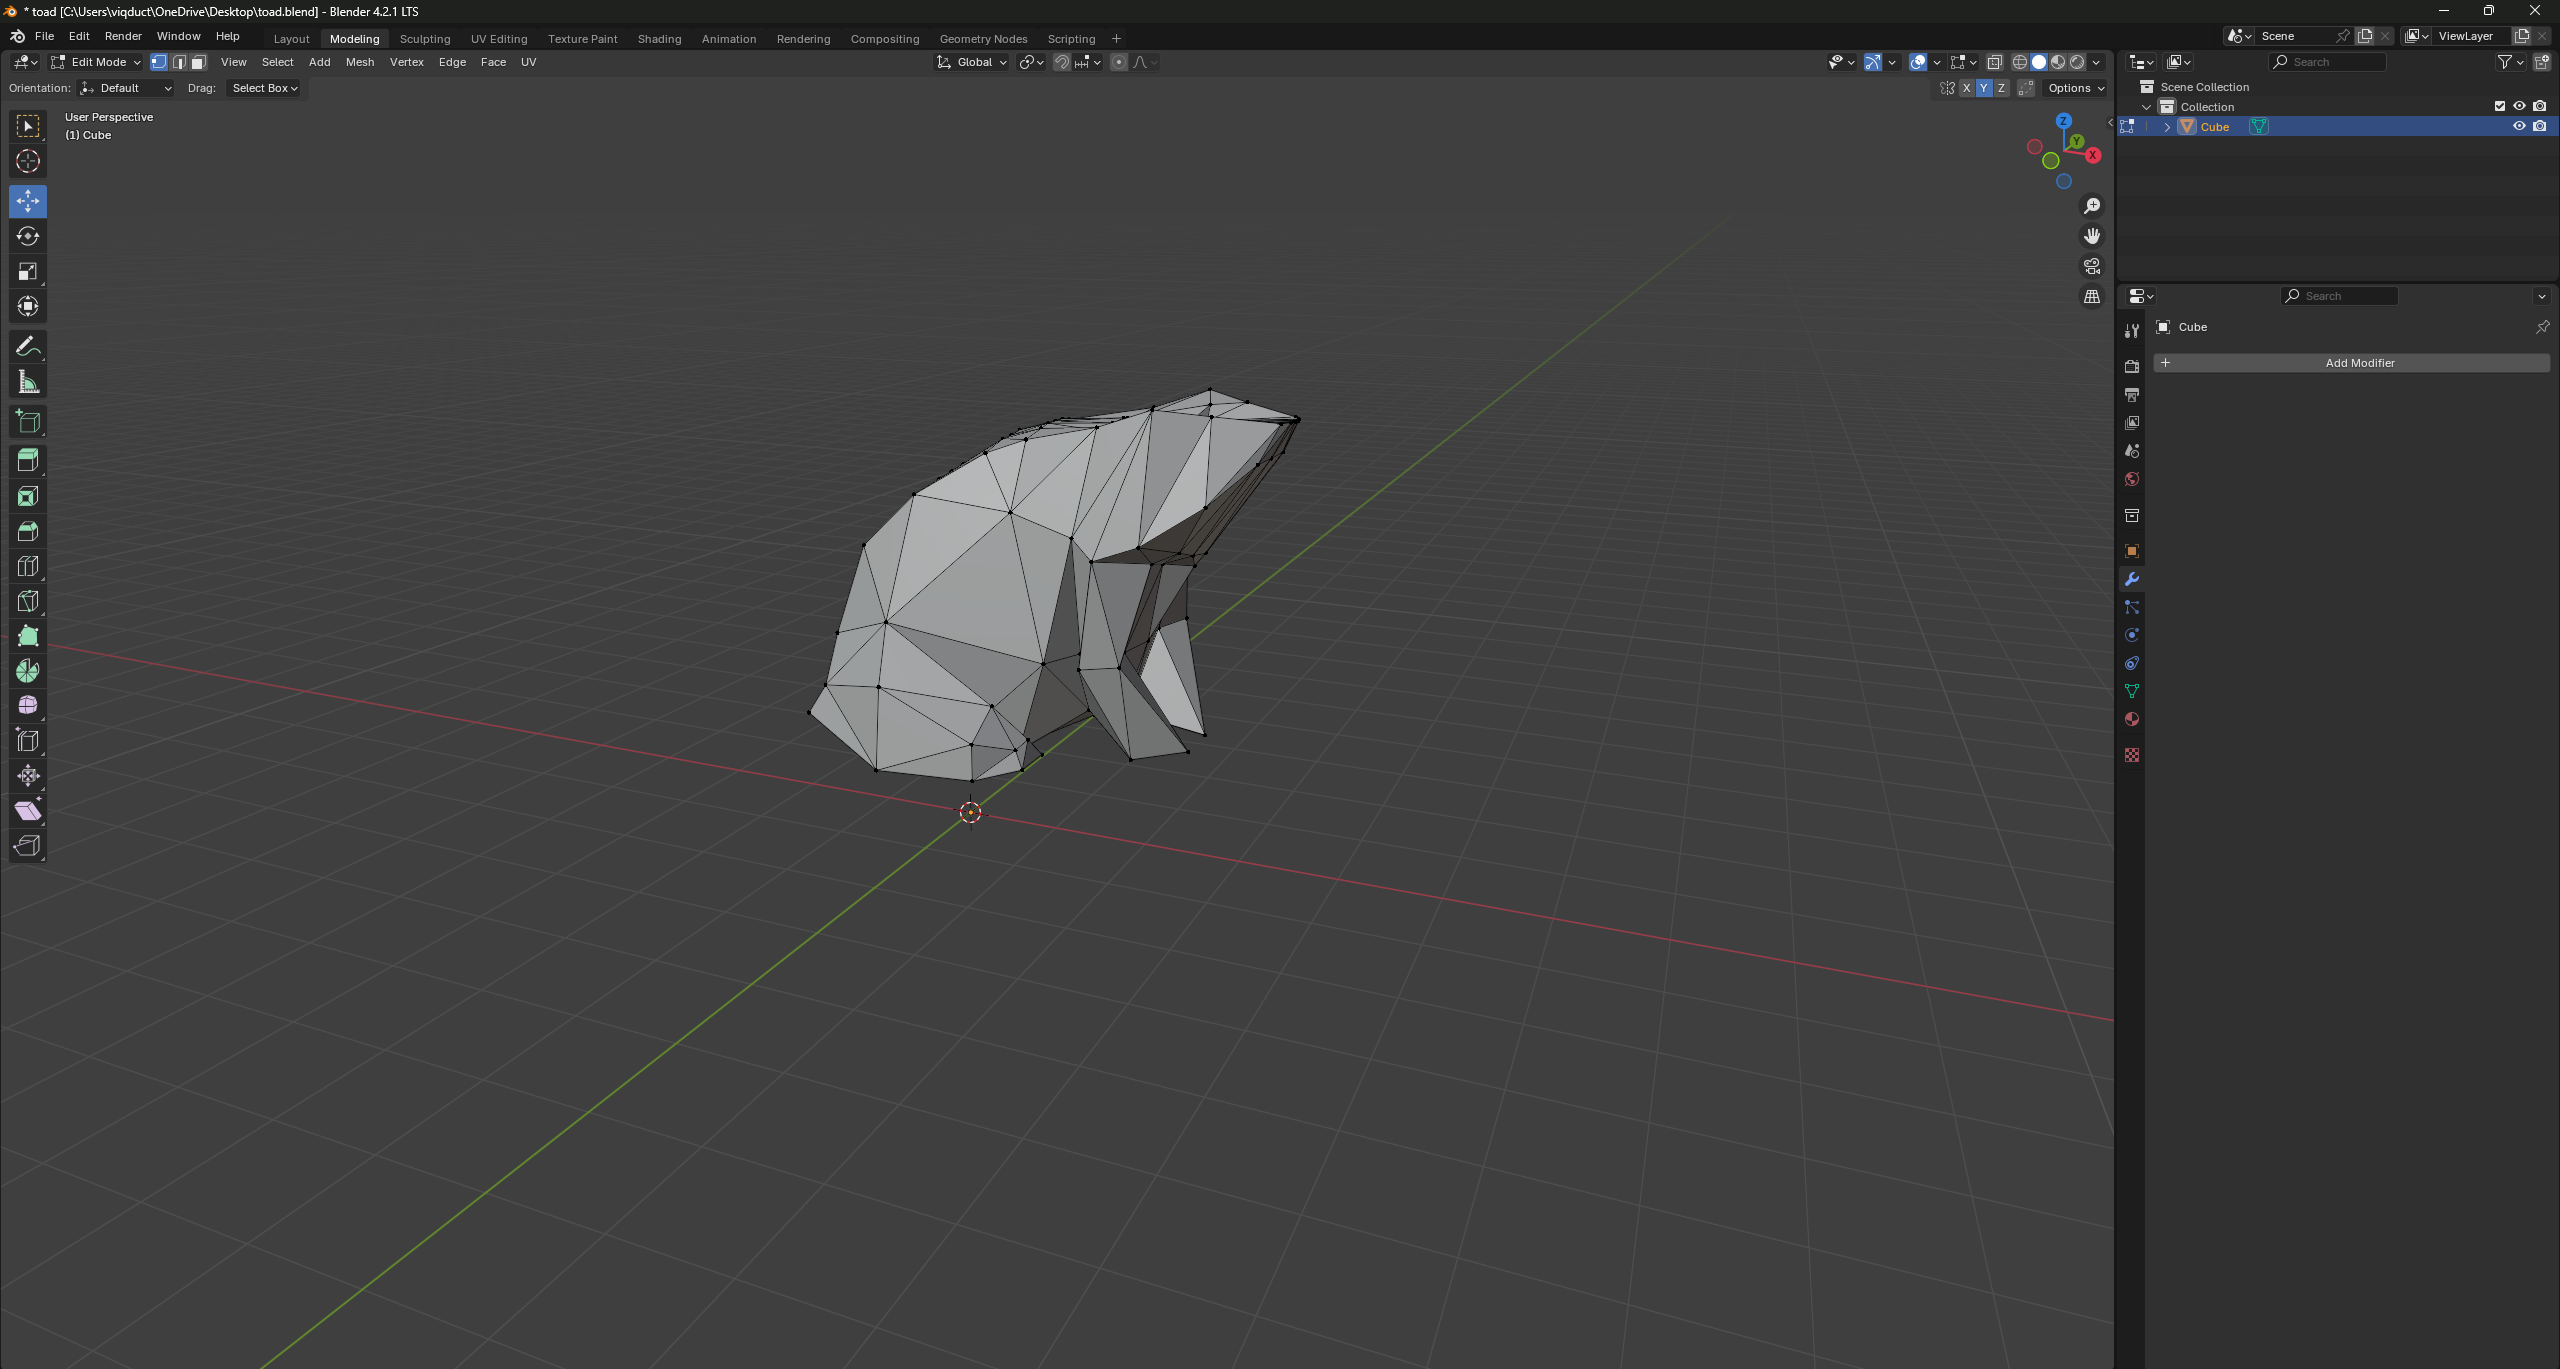This screenshot has width=2560, height=1369.
Task: Select the Poly Build tool
Action: [x=28, y=636]
